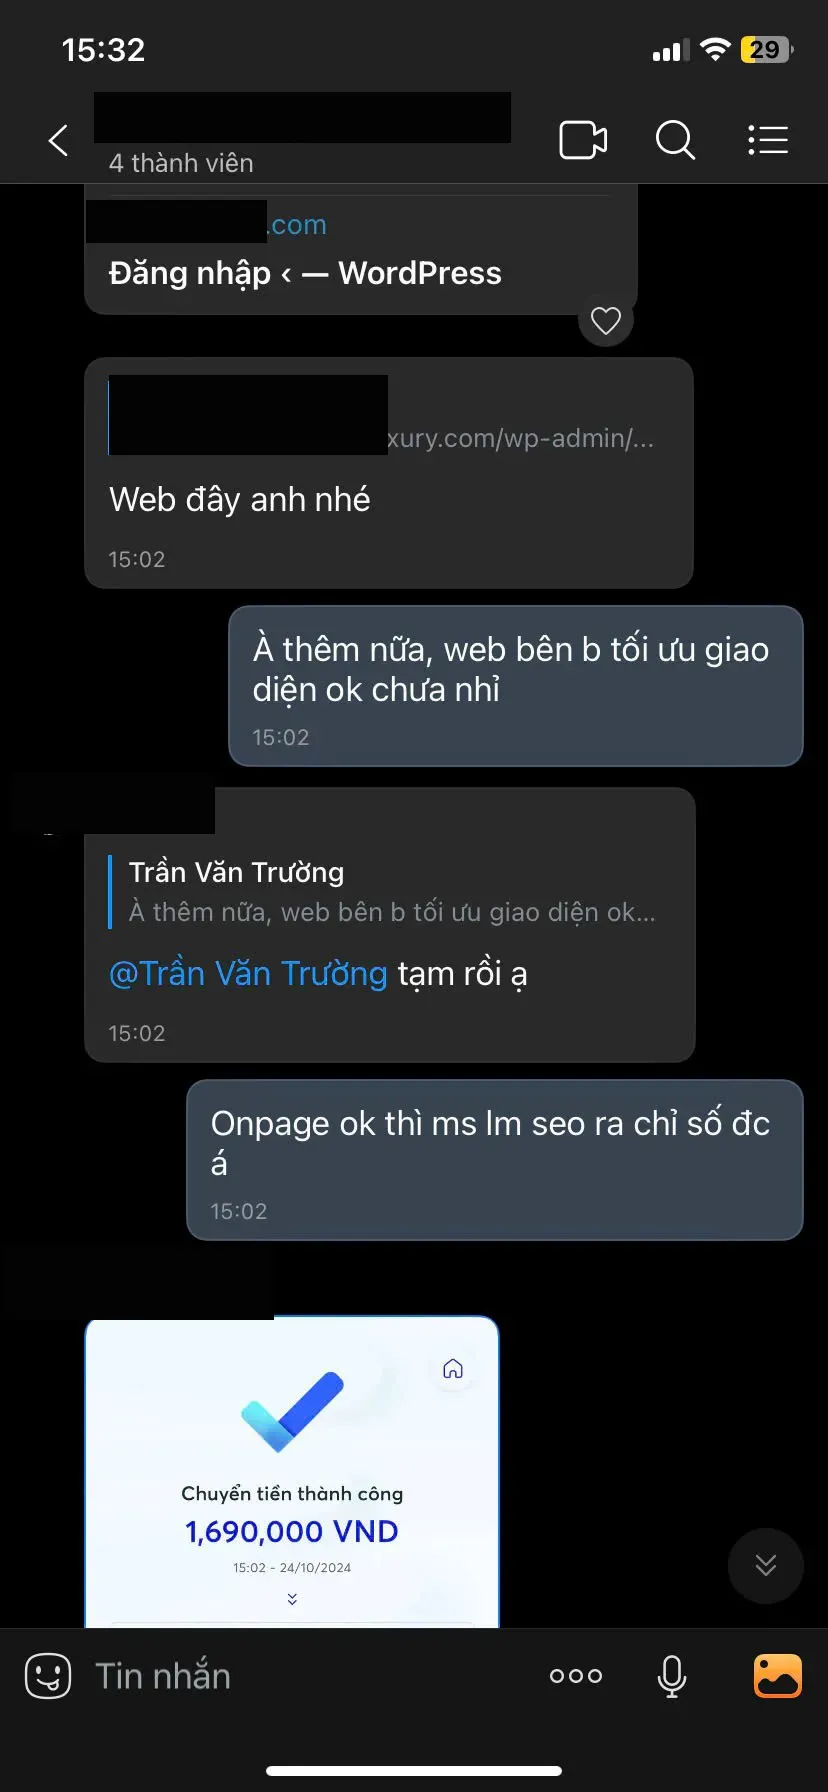Tap the heart reaction on link preview

pos(606,321)
